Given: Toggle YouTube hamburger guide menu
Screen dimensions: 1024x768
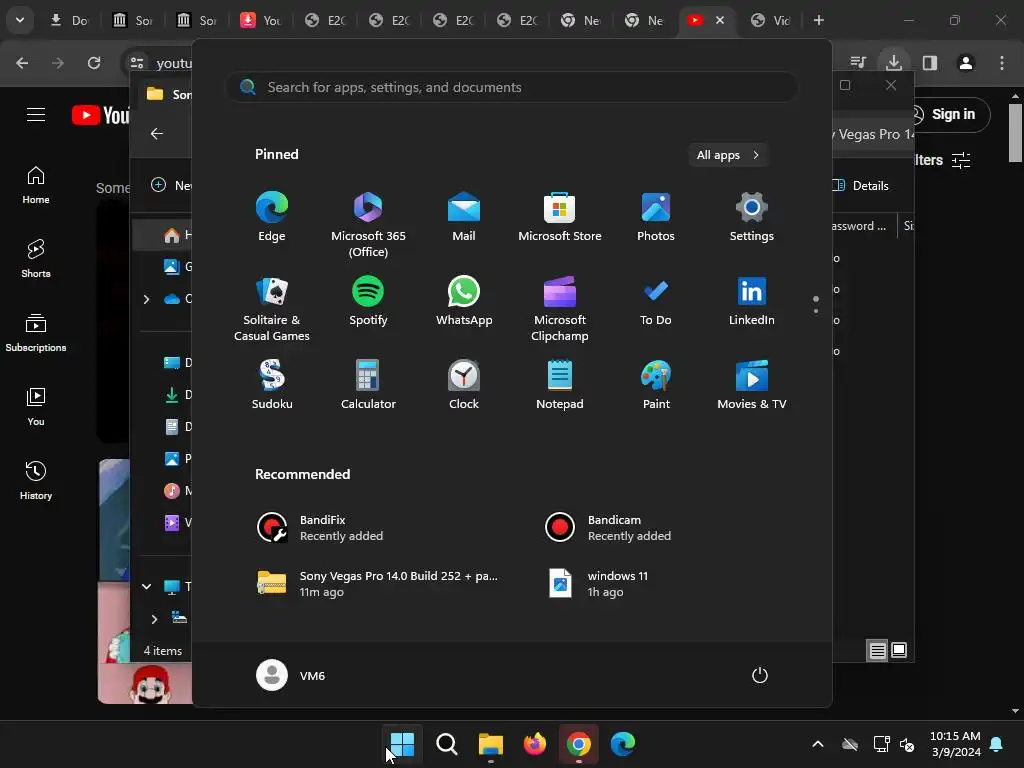Looking at the screenshot, I should [x=36, y=115].
